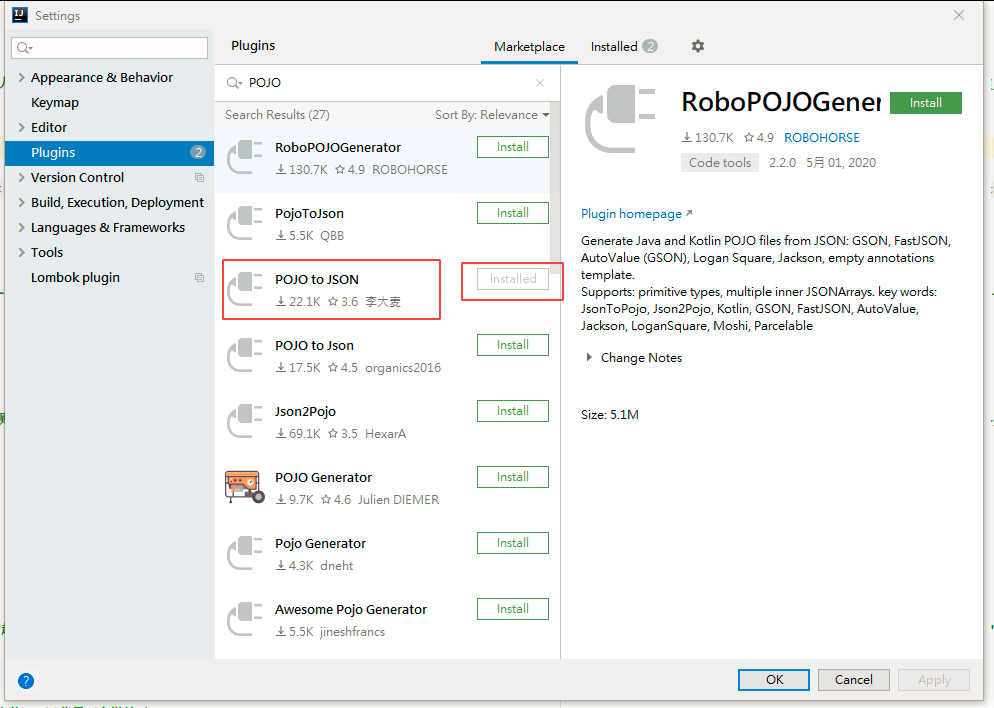Viewport: 994px width, 708px height.
Task: Click the Search Results (27) label
Action: coord(277,115)
